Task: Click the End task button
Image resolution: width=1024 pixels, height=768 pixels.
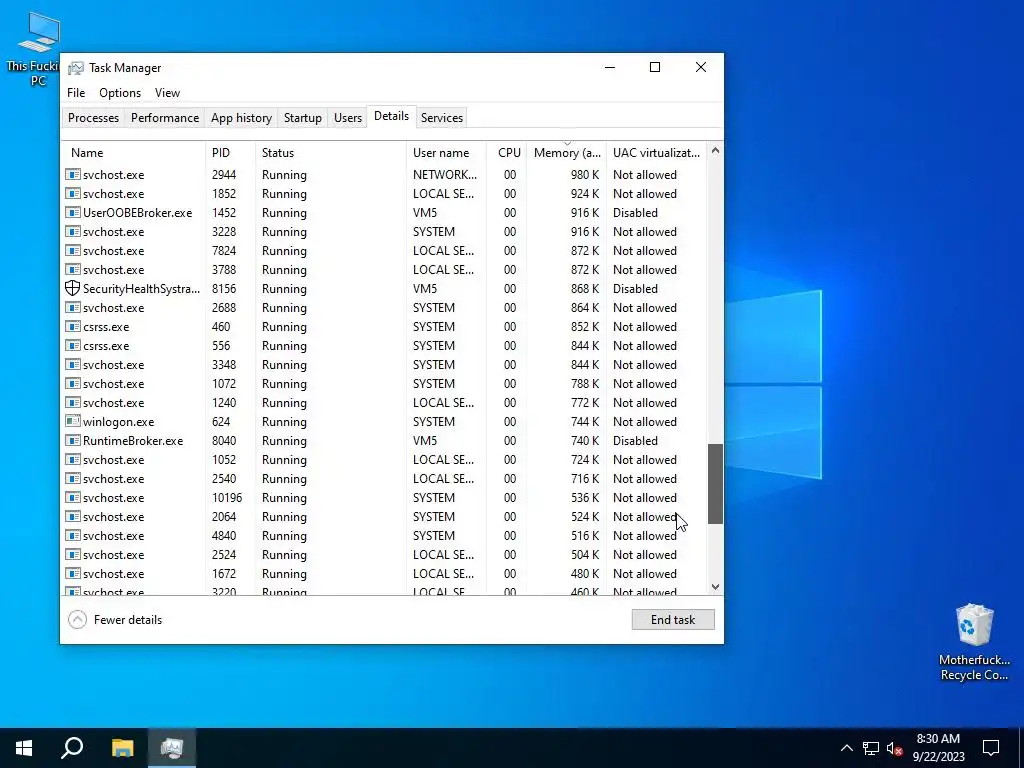Action: [x=673, y=620]
